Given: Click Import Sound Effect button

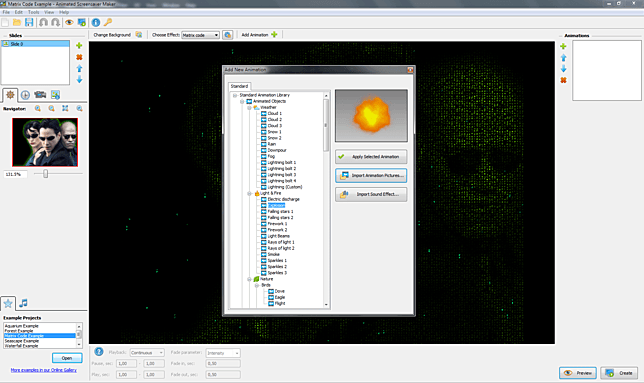Looking at the screenshot, I should pyautogui.click(x=371, y=195).
